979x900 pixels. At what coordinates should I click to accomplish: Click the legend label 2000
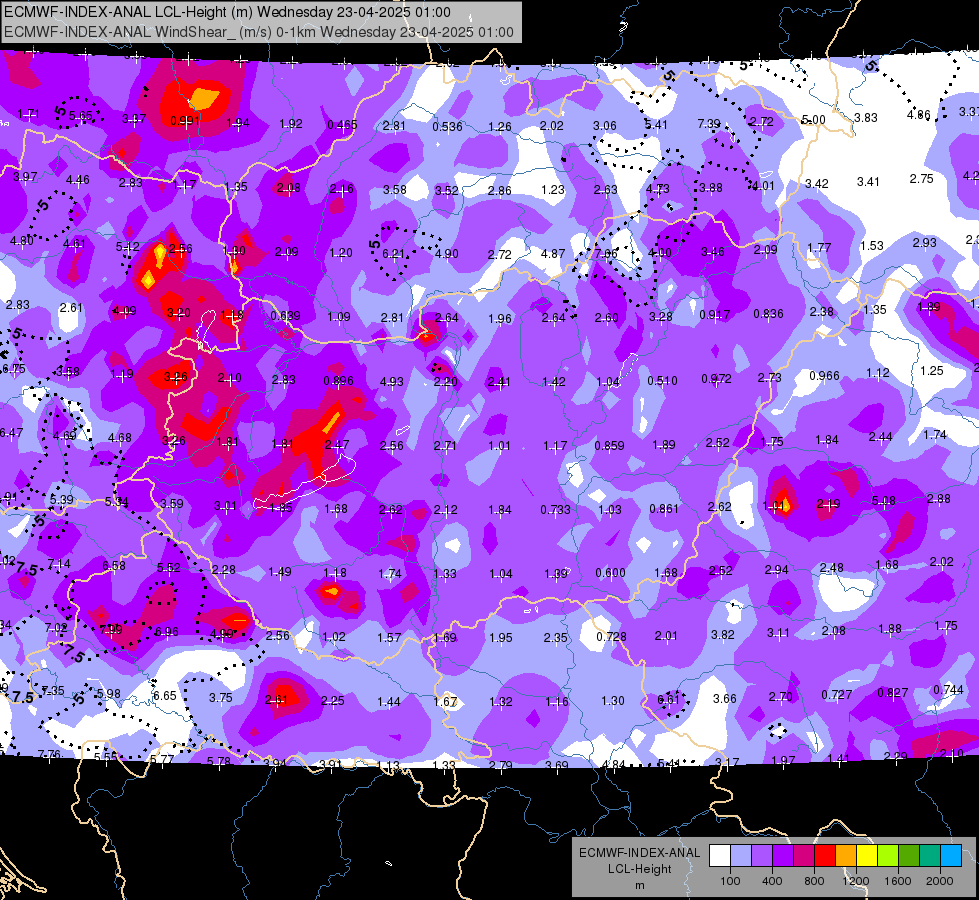click(940, 881)
